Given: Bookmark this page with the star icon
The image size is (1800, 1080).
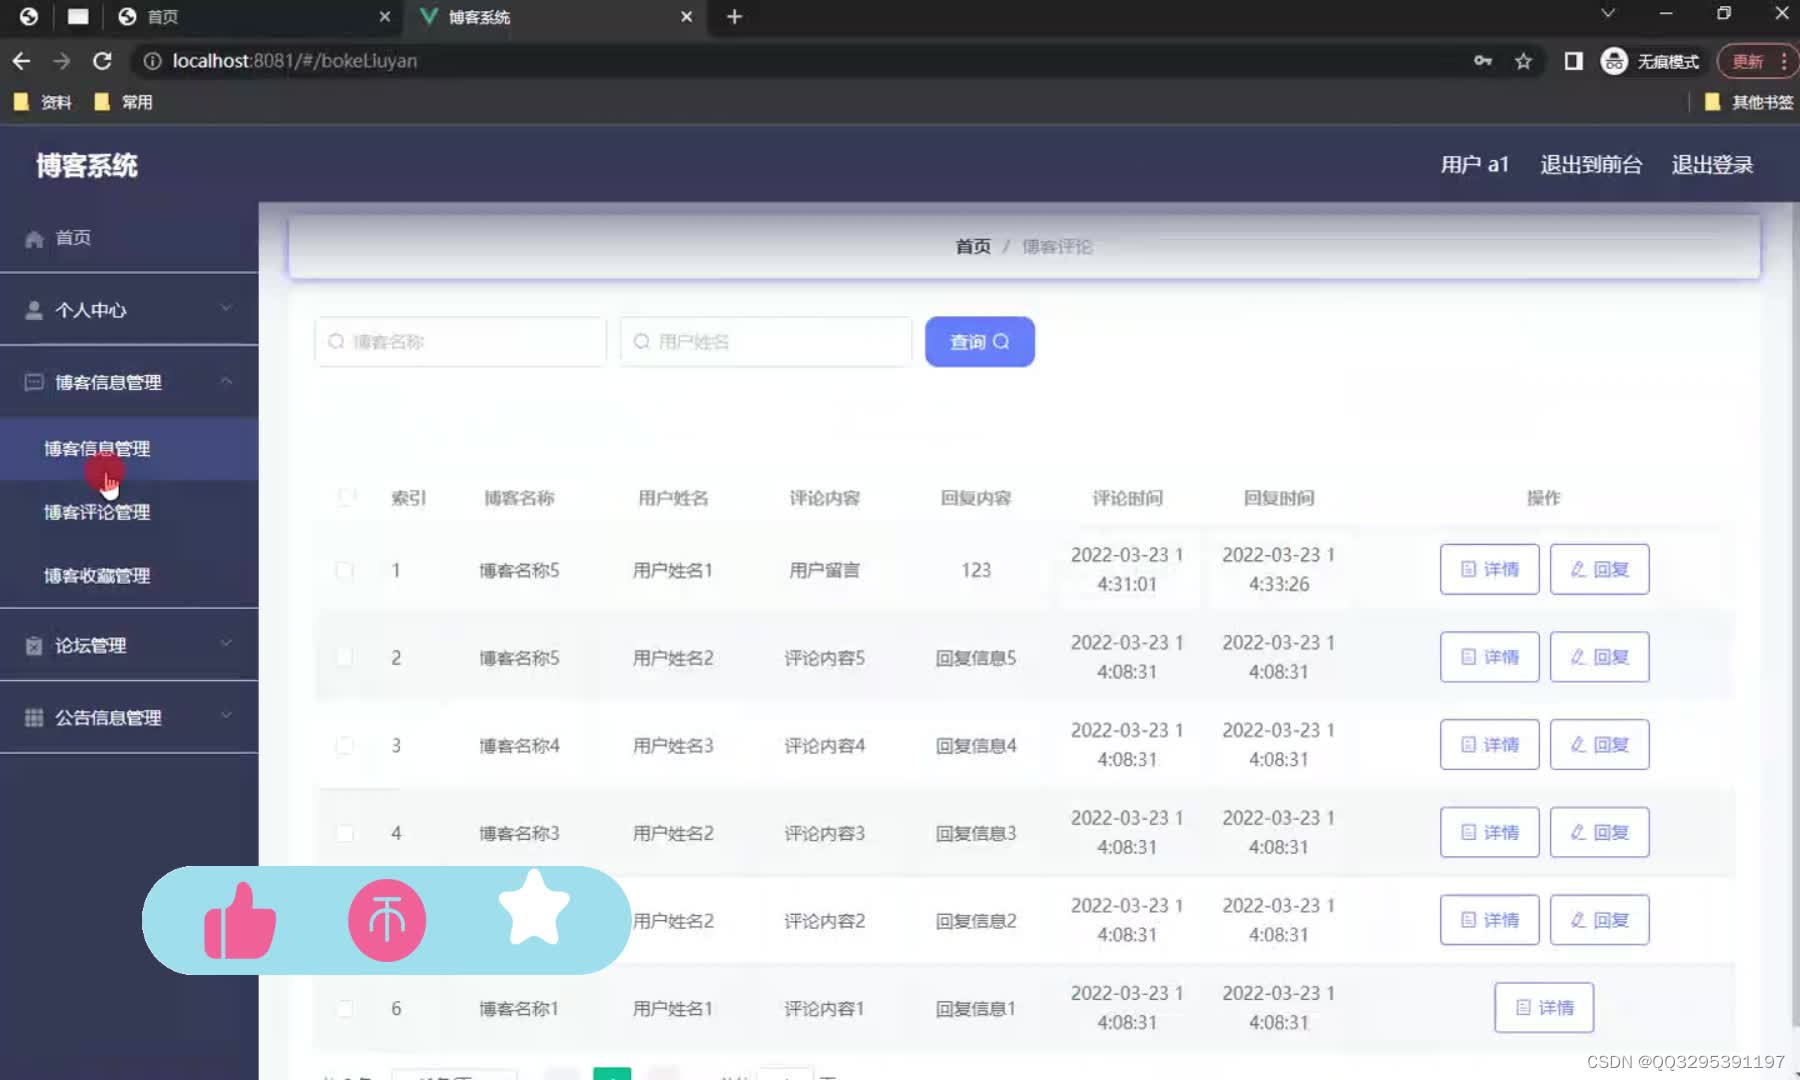Looking at the screenshot, I should click(1523, 61).
